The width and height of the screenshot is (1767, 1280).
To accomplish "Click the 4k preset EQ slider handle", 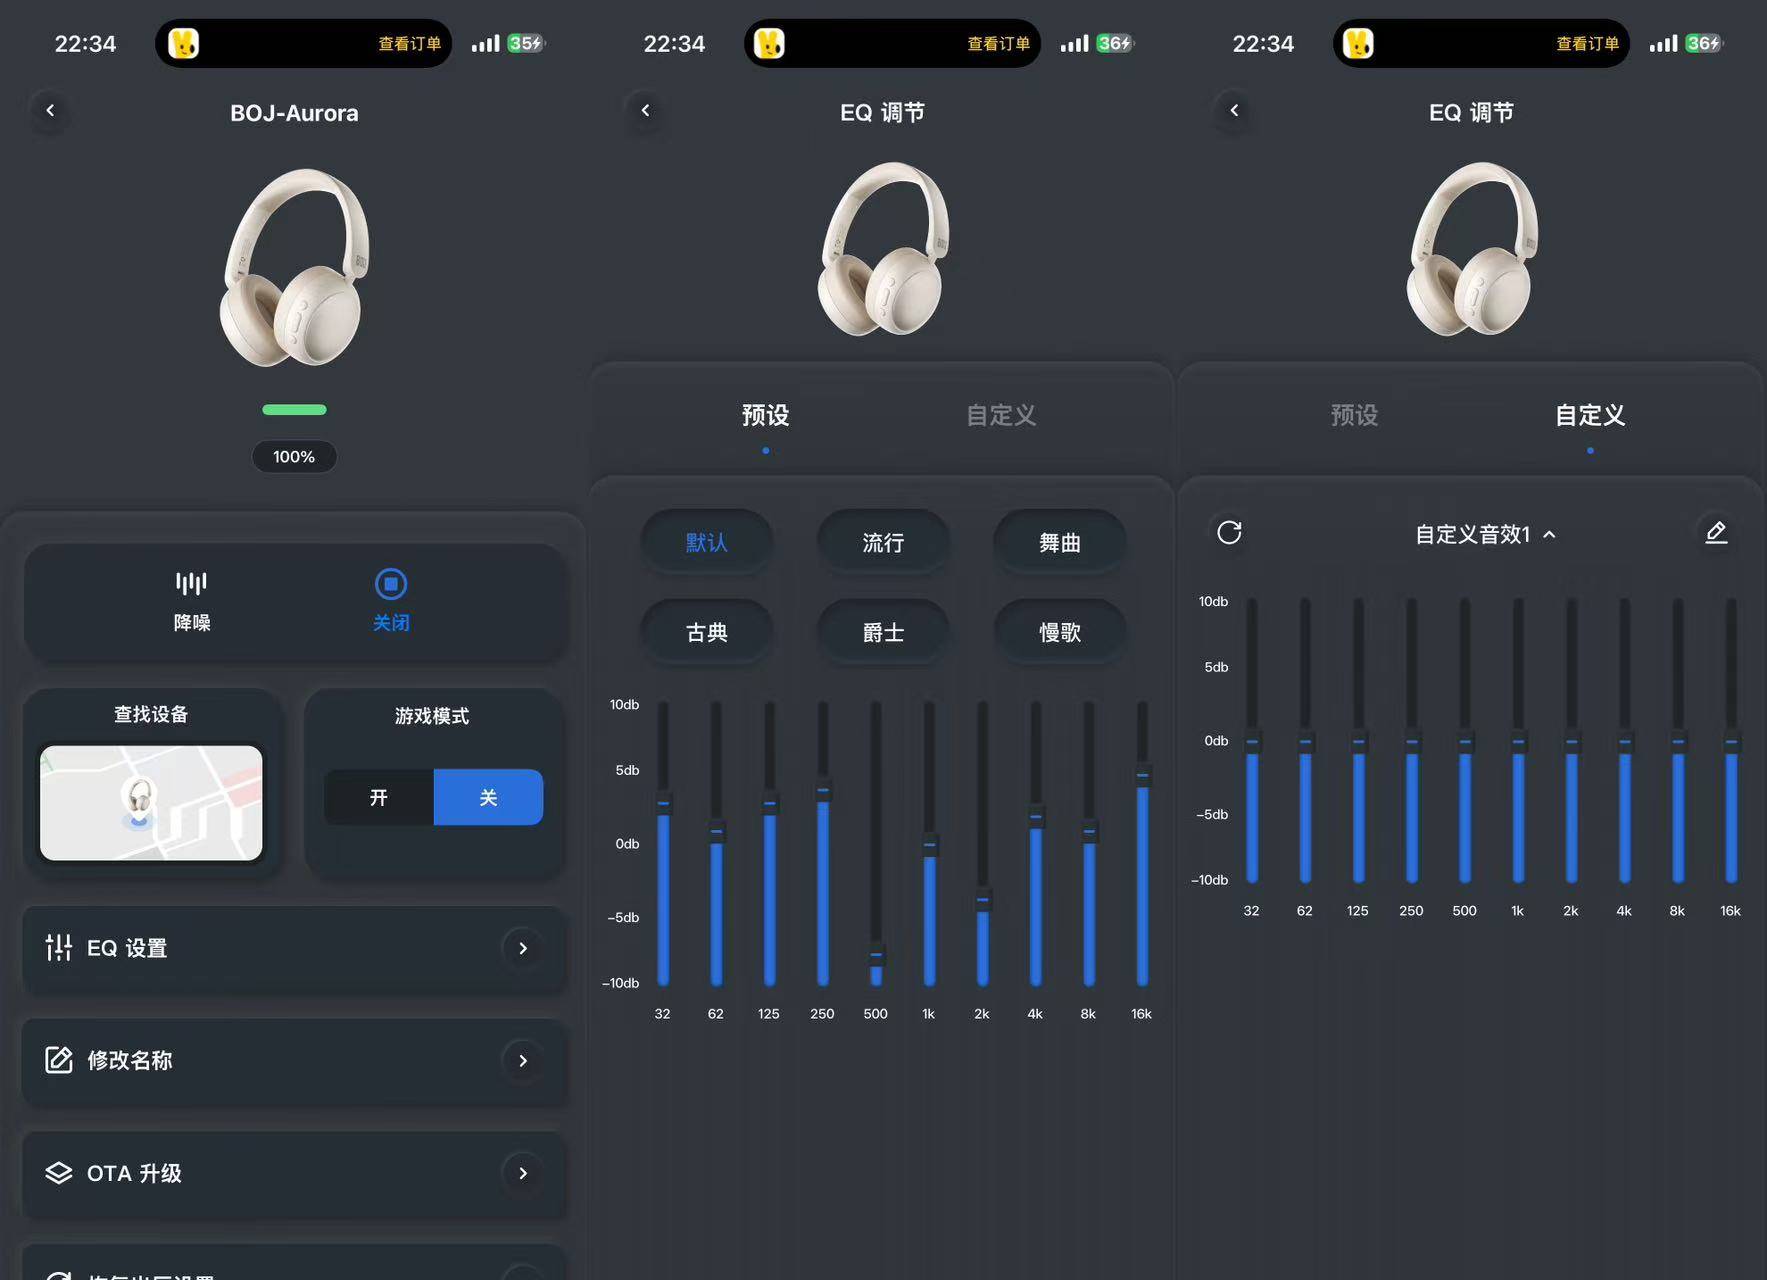I will [x=1036, y=816].
